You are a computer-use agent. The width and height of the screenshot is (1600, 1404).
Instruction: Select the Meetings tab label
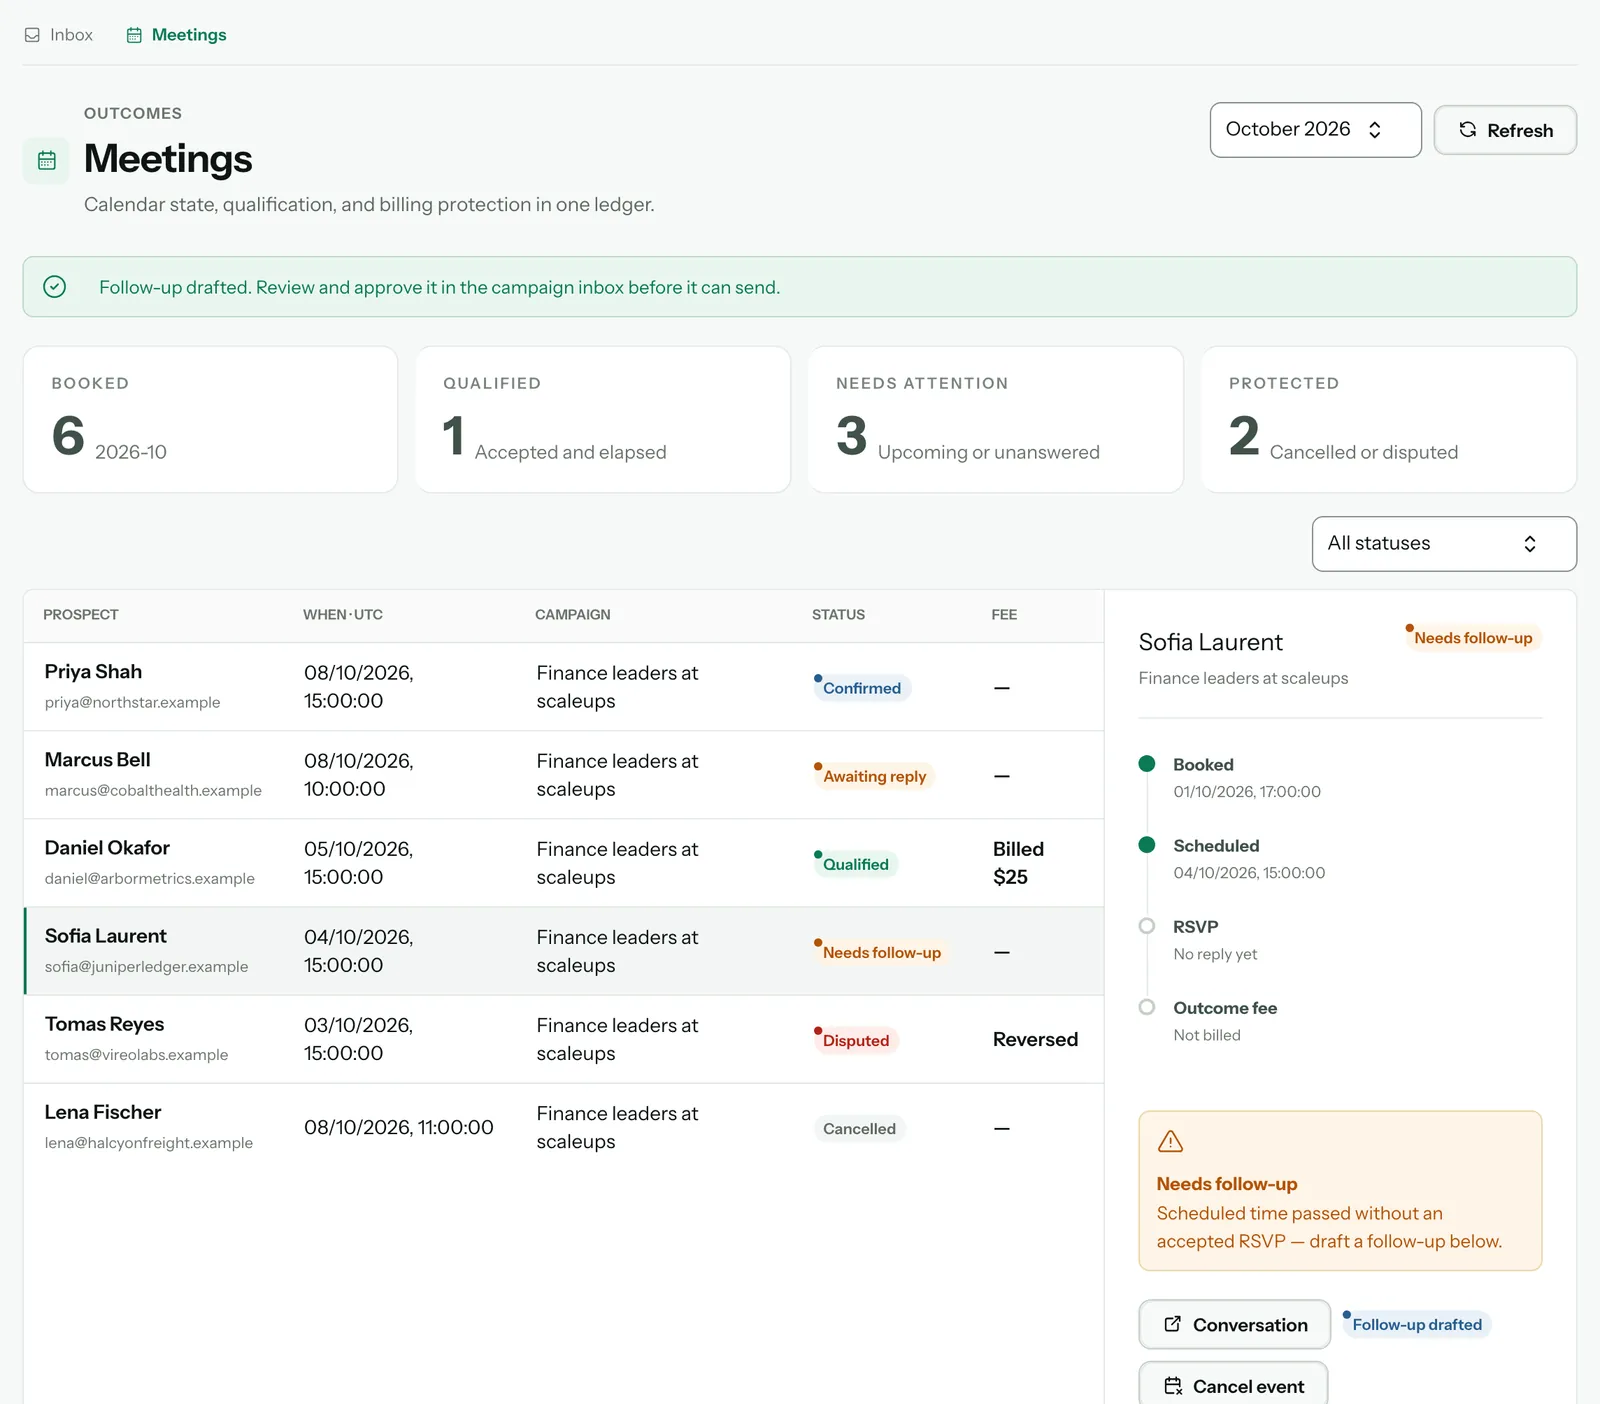189,35
